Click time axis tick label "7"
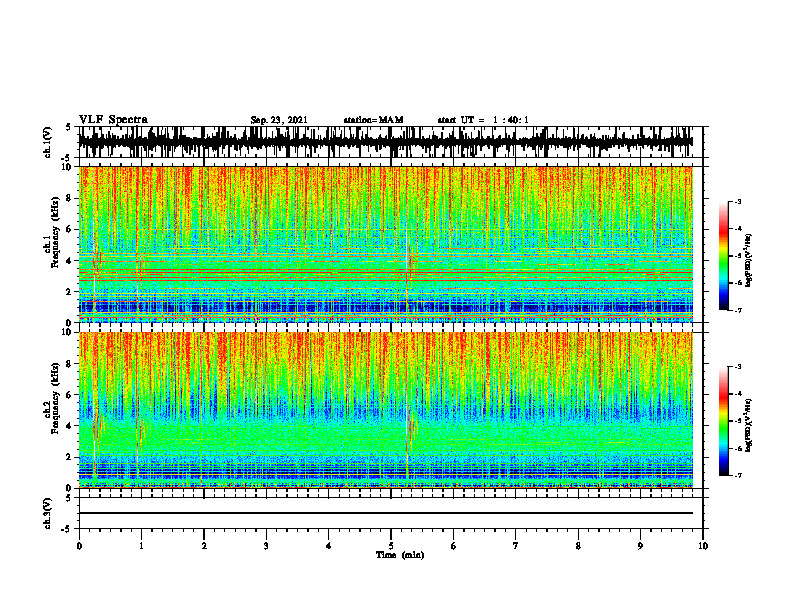The height and width of the screenshot is (612, 792). (x=516, y=546)
